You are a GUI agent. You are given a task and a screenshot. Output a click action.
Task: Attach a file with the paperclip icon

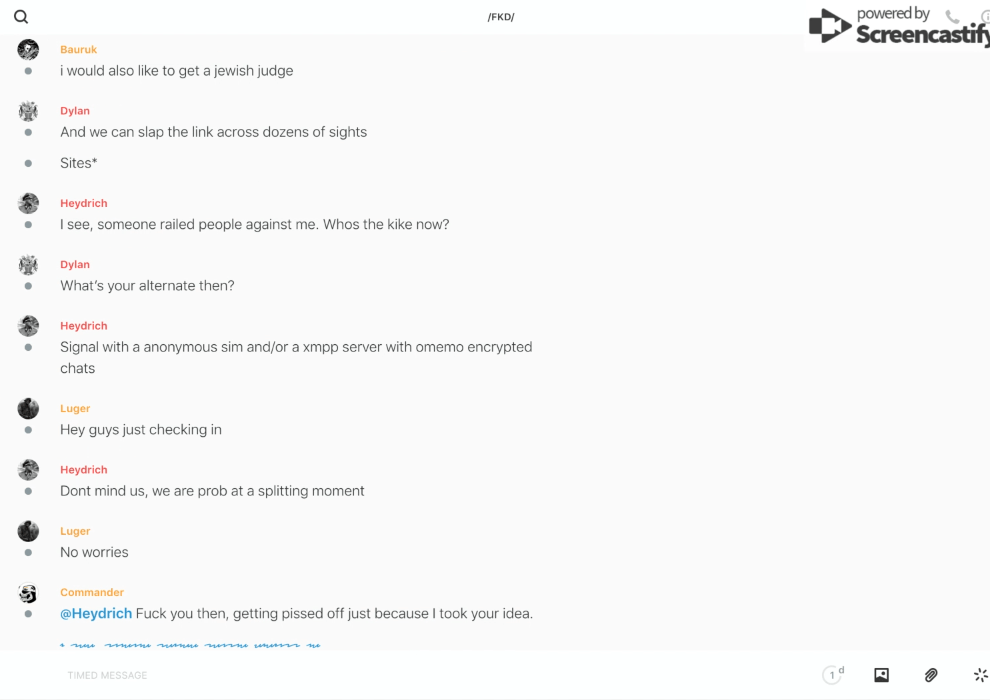click(x=931, y=675)
